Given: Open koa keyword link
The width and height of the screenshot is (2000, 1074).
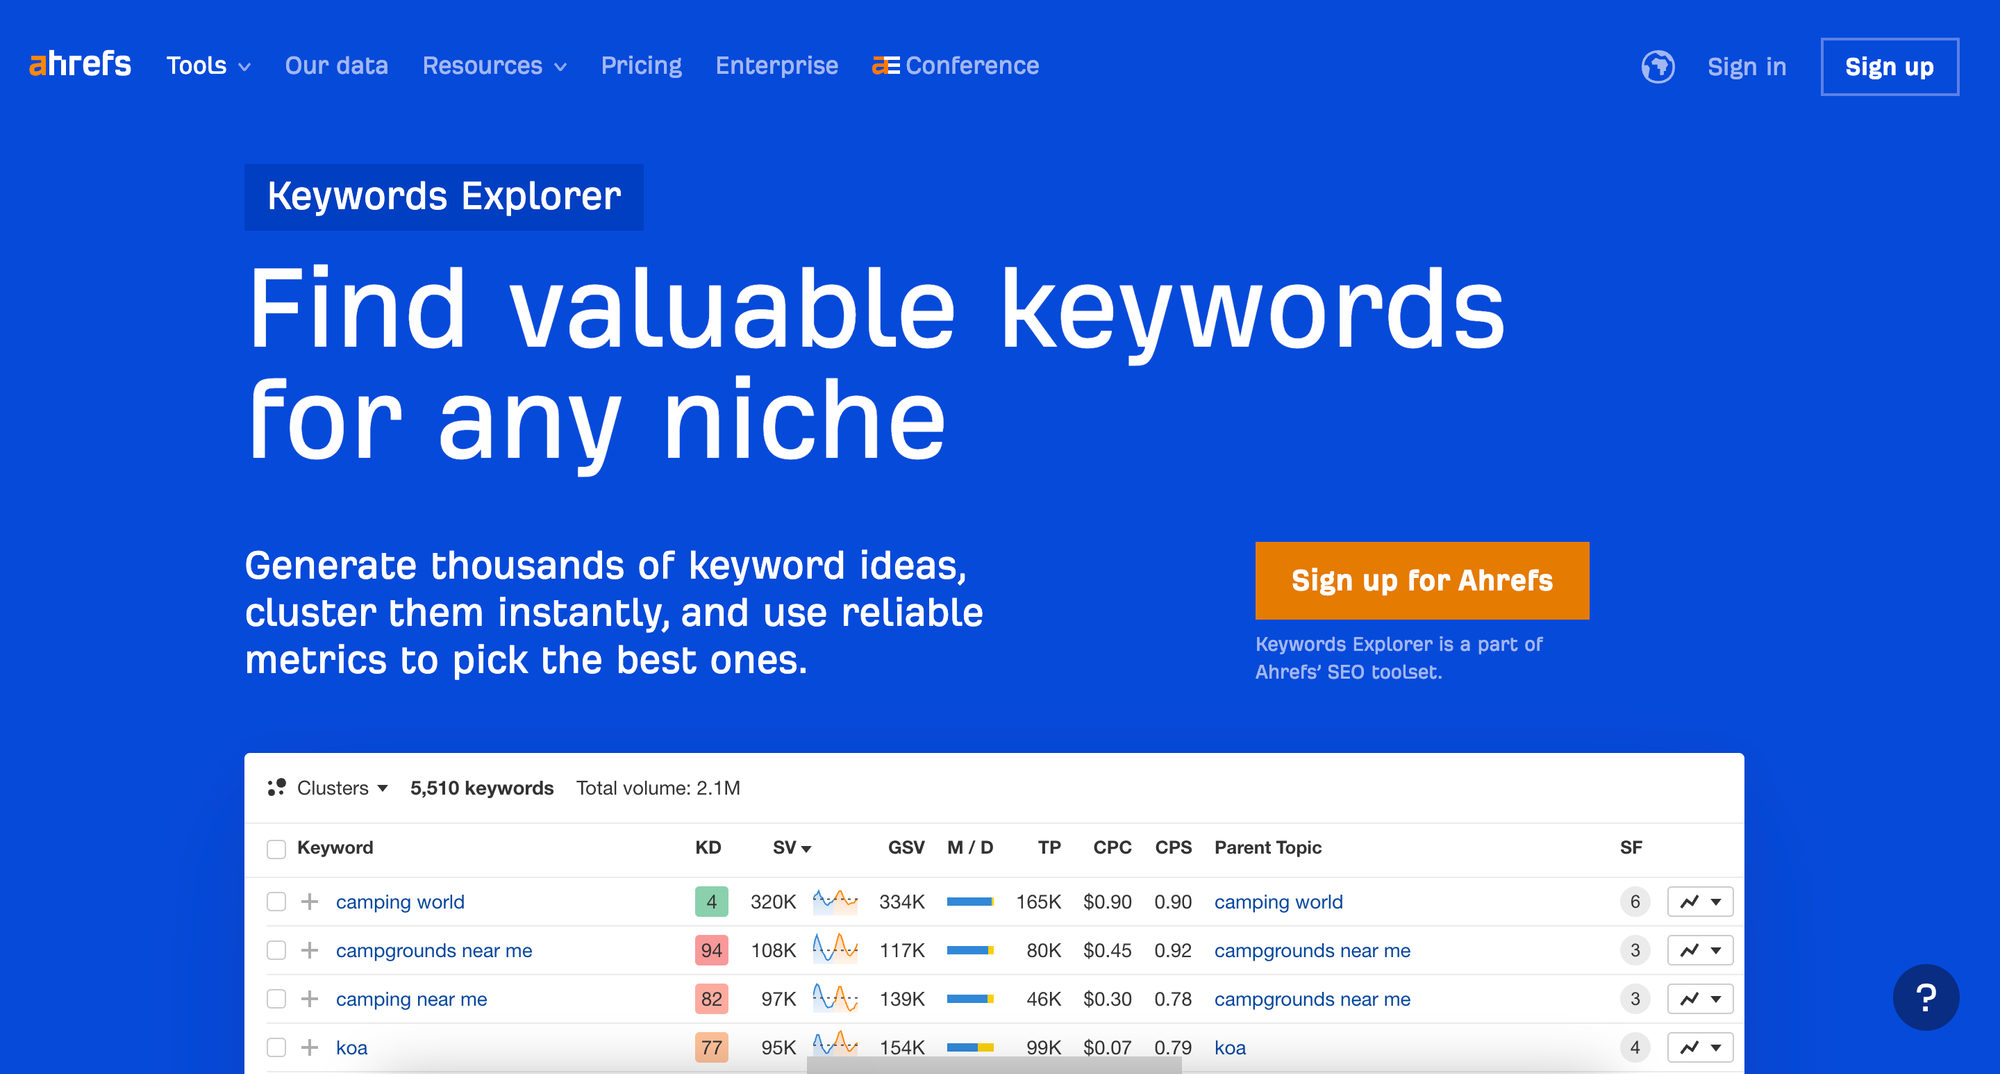Looking at the screenshot, I should (351, 1047).
